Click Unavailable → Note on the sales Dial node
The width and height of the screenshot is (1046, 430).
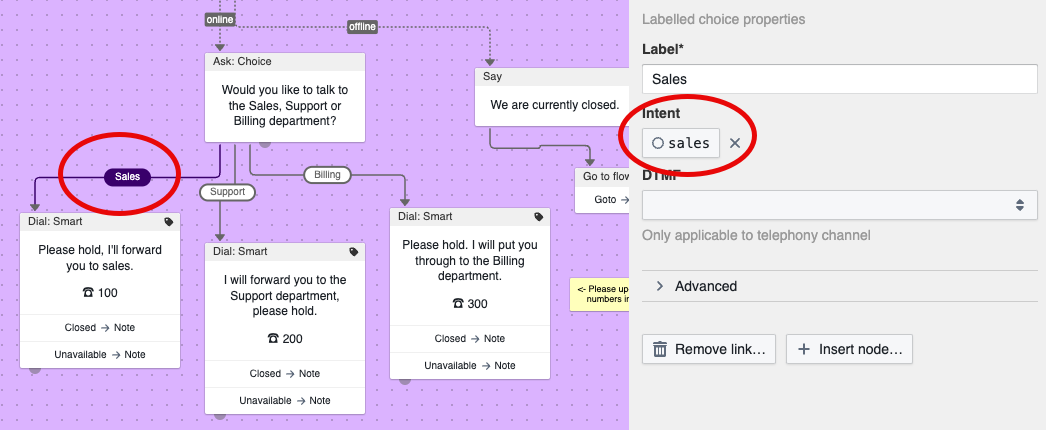(x=100, y=354)
